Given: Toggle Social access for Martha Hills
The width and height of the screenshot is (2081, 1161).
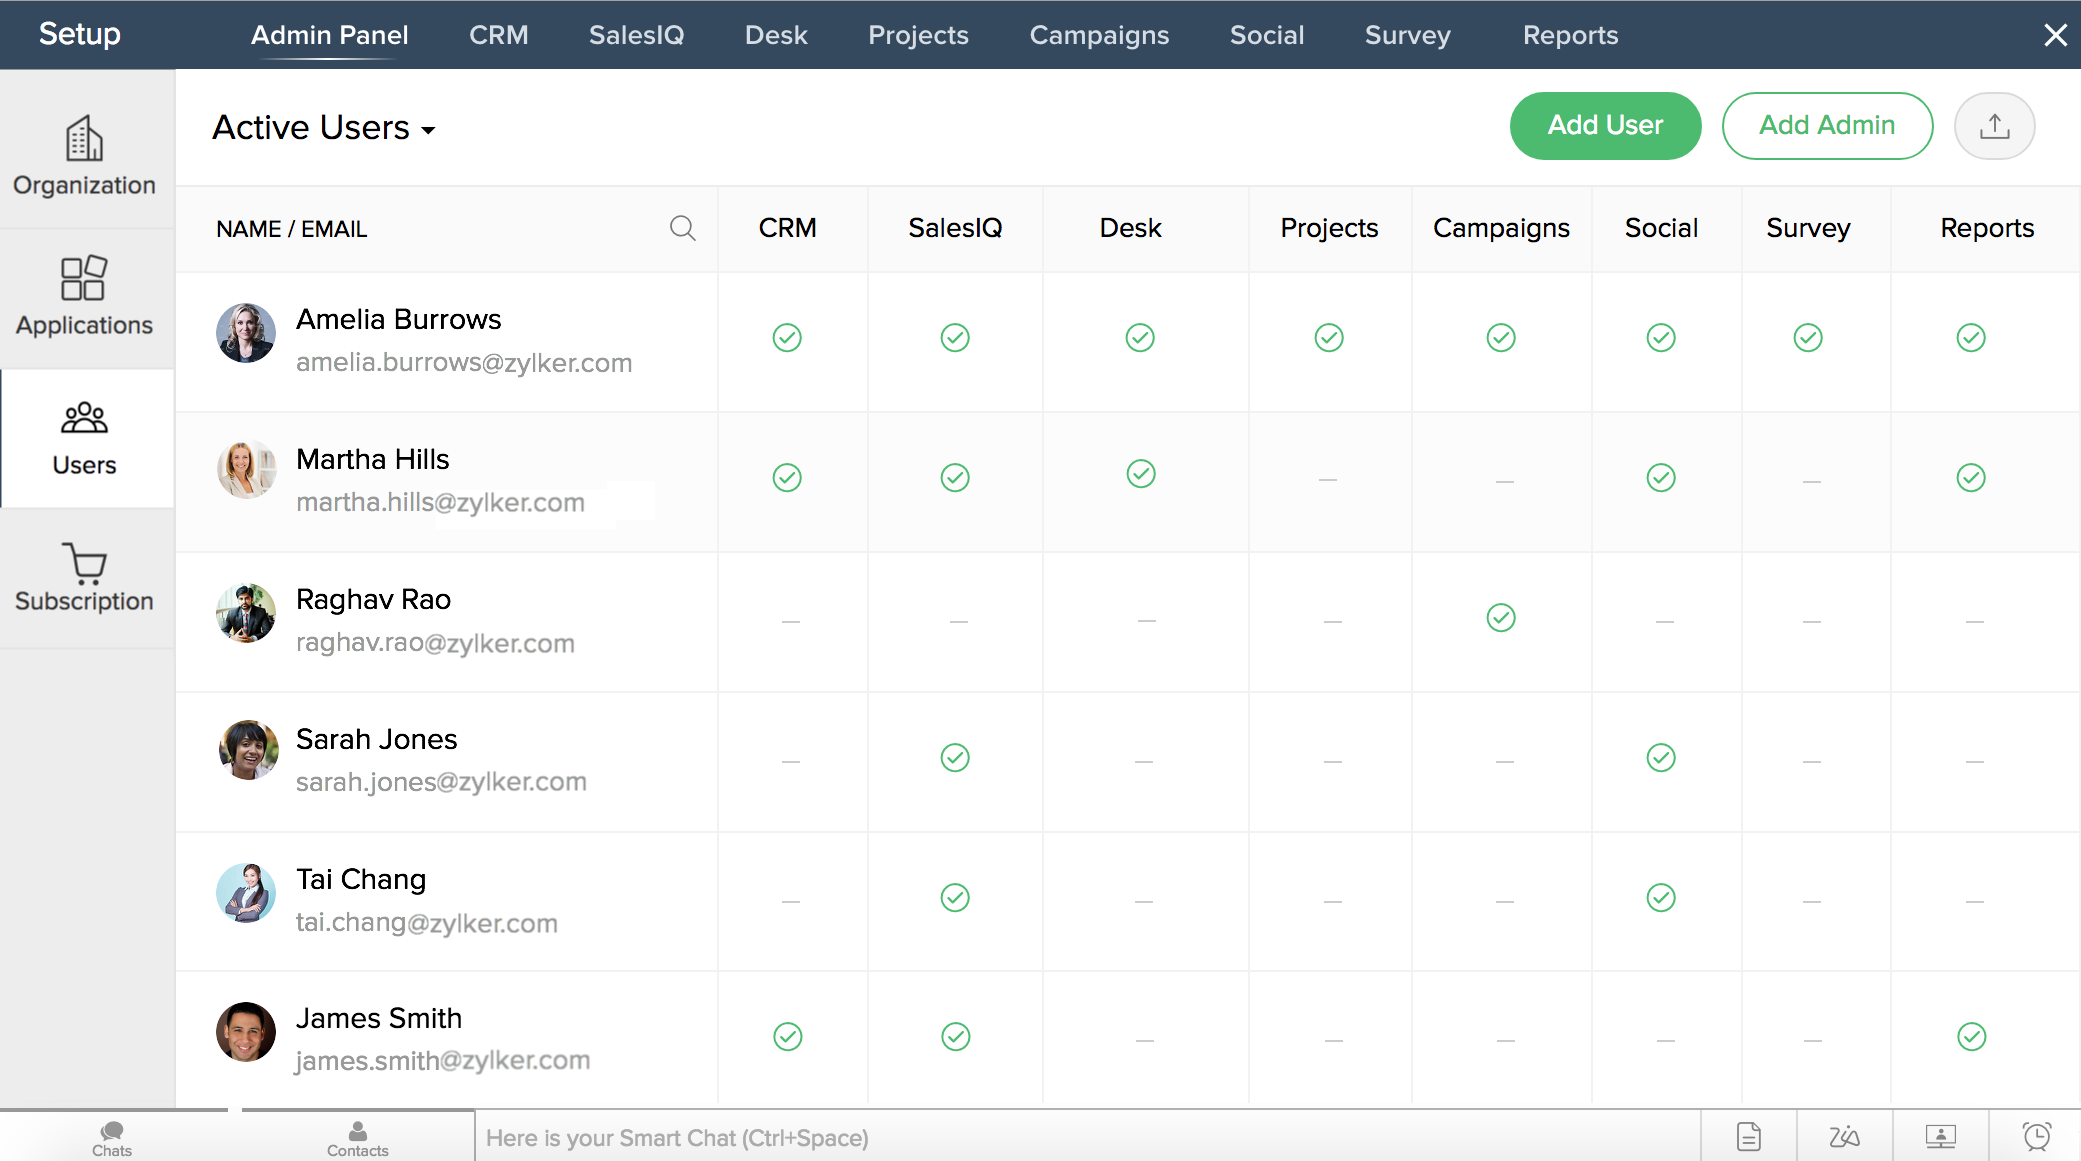Looking at the screenshot, I should tap(1661, 478).
